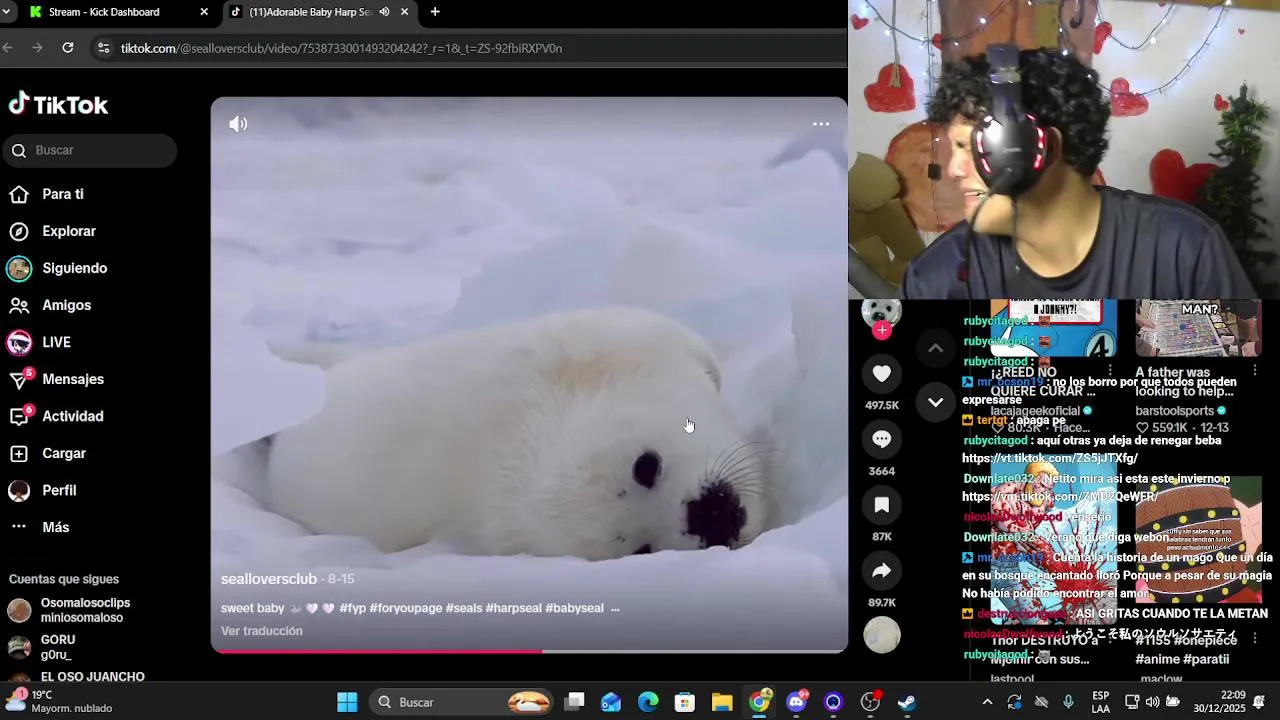Open Steam from the taskbar
Screen dimensions: 1280x720
click(x=907, y=702)
